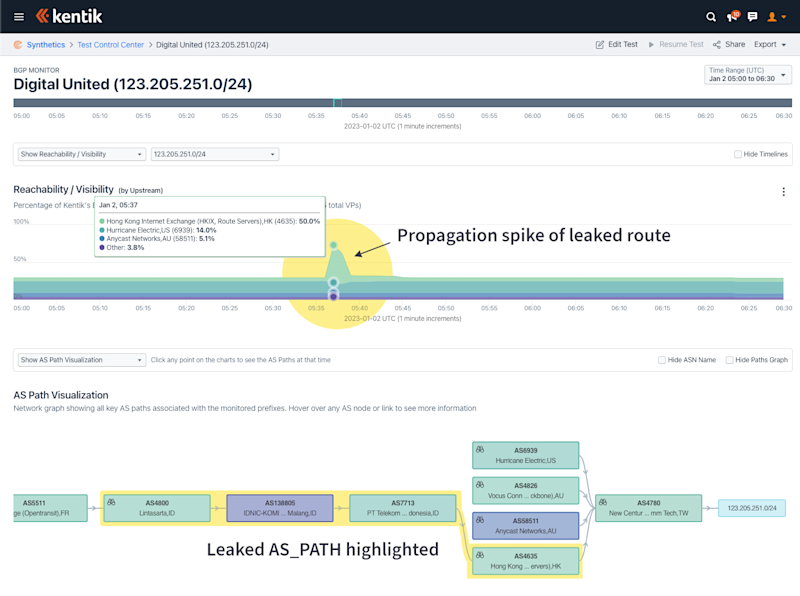Open Show AS Path Visualization dropdown
800x596 pixels.
pyautogui.click(x=82, y=360)
